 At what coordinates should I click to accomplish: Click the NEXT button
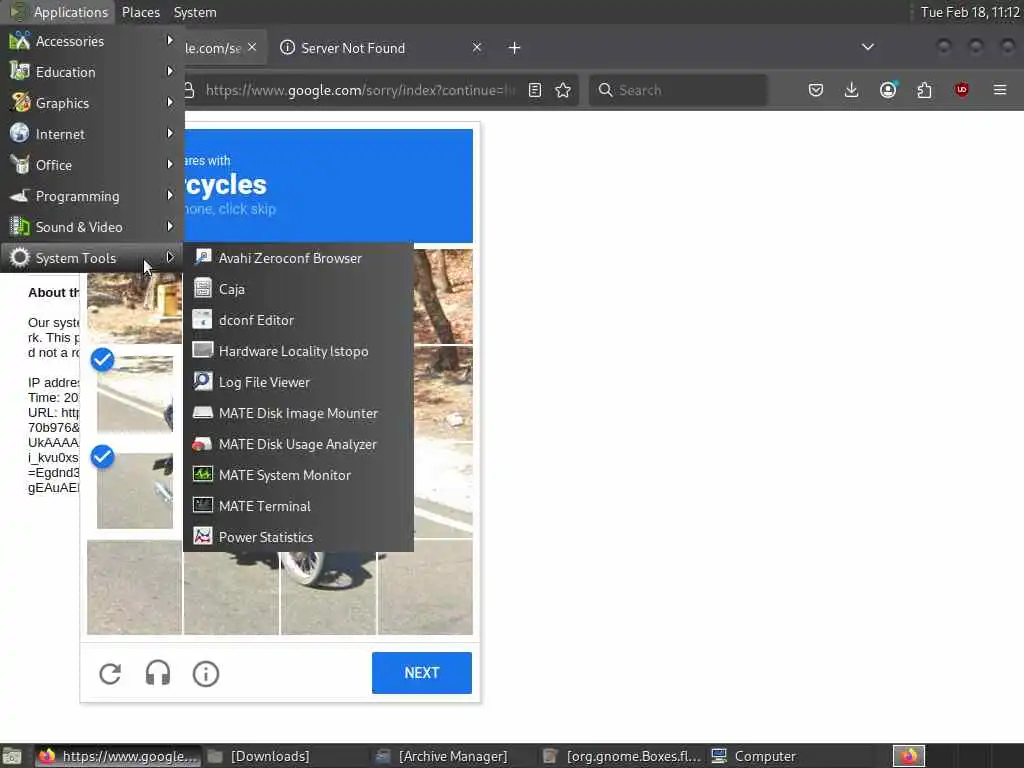tap(422, 673)
